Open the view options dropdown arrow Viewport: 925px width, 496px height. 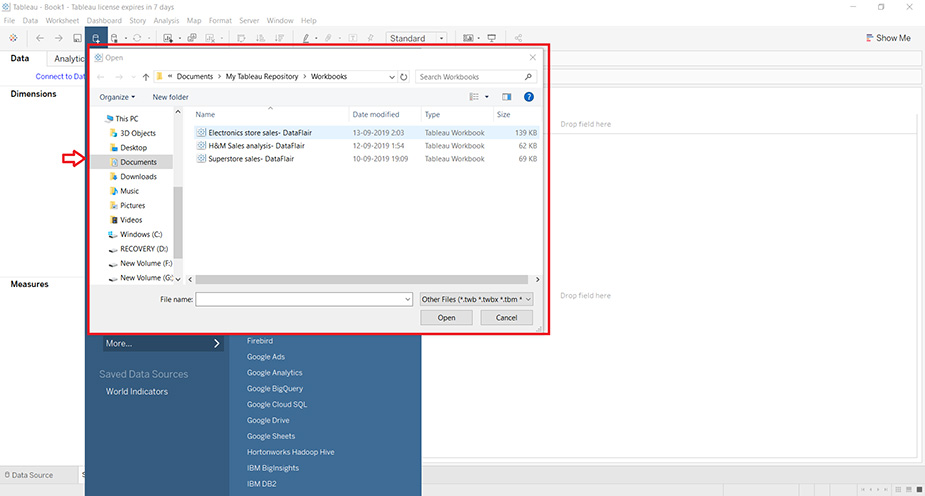487,97
